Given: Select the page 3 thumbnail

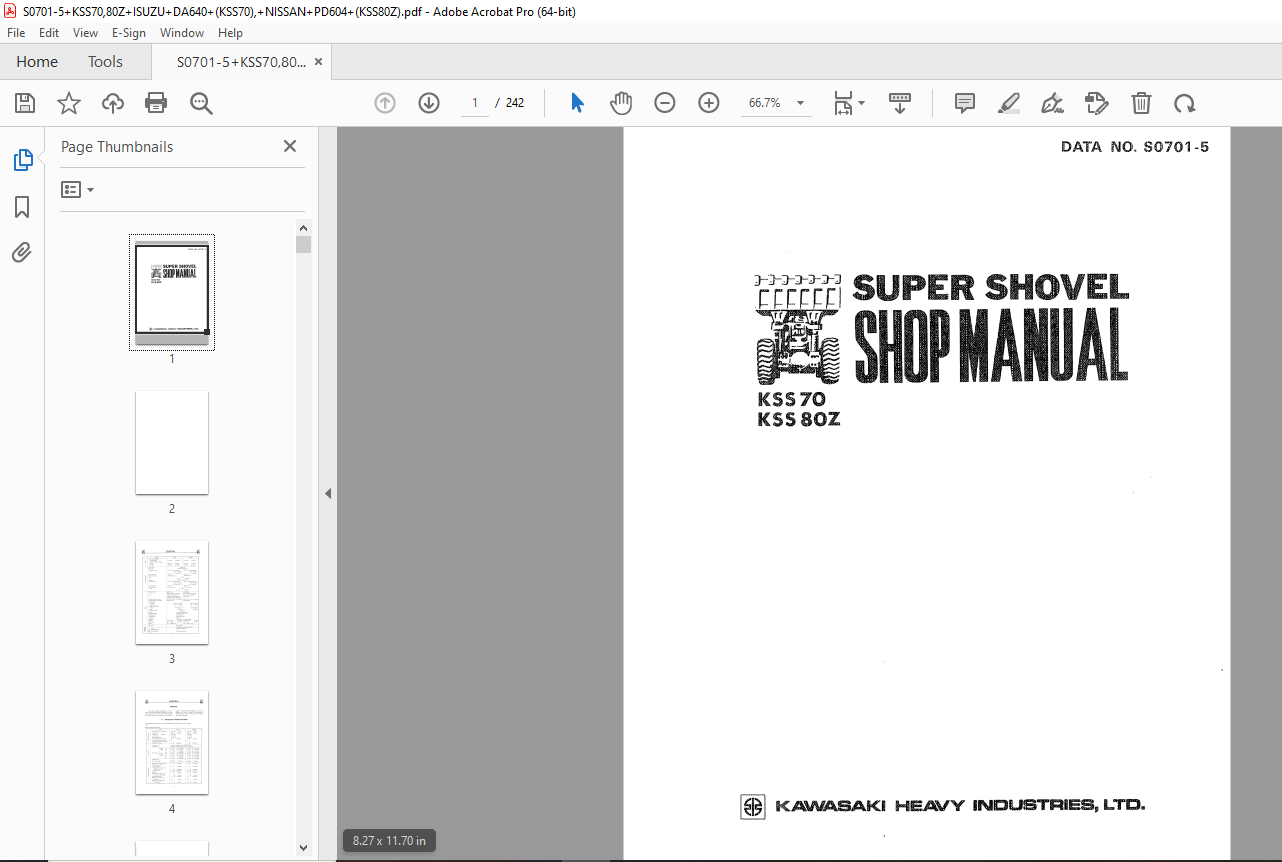Looking at the screenshot, I should [x=172, y=592].
